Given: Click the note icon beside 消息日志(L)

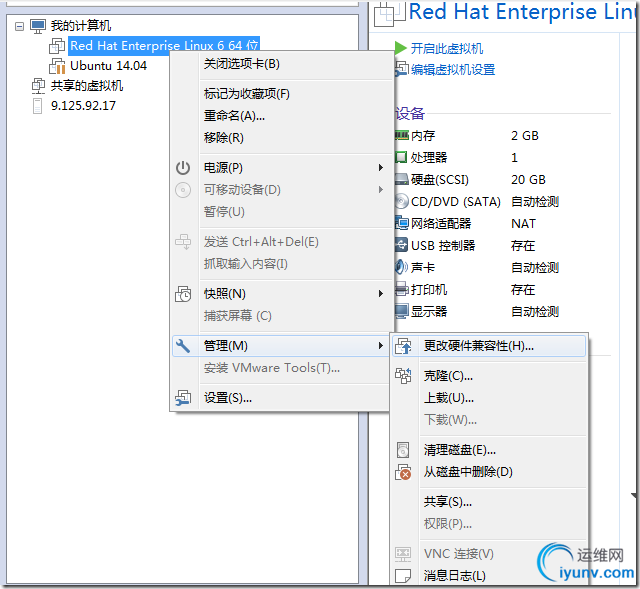Looking at the screenshot, I should tap(403, 576).
